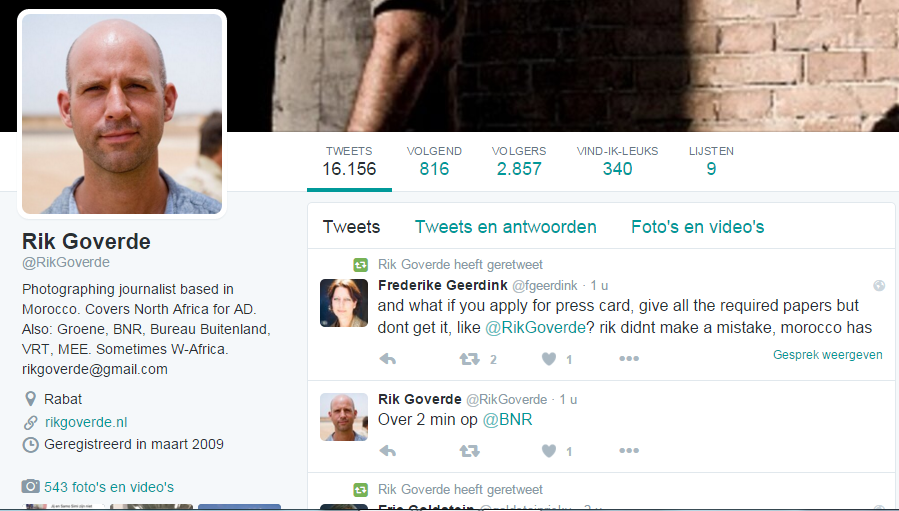Click the globe icon on Frederike's tweet

(878, 286)
